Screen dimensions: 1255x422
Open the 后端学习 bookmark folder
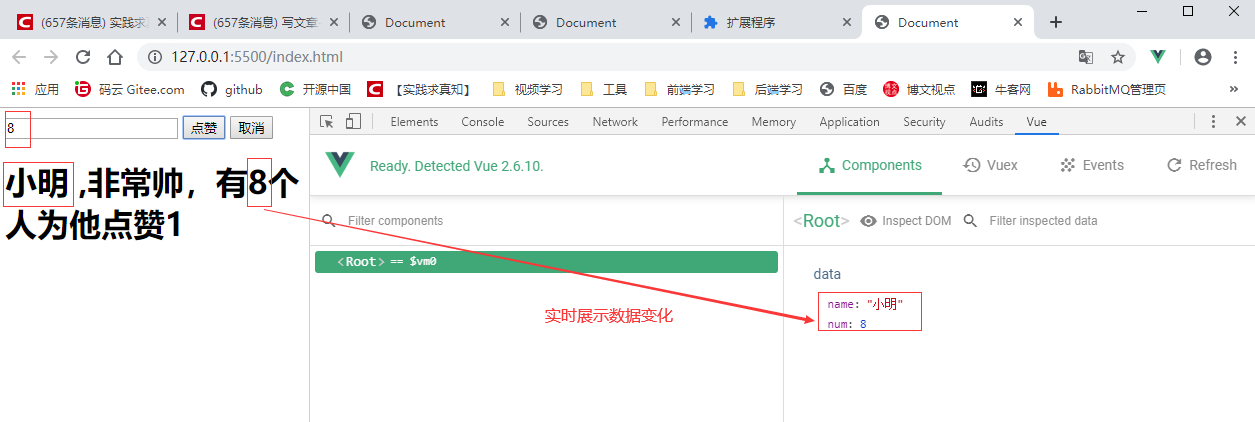pyautogui.click(x=767, y=89)
